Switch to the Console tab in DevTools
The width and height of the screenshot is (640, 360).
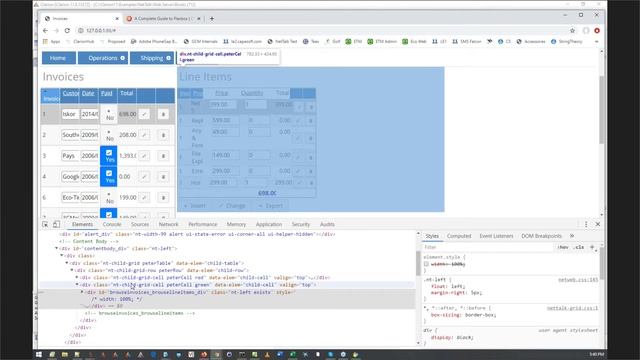[112, 224]
